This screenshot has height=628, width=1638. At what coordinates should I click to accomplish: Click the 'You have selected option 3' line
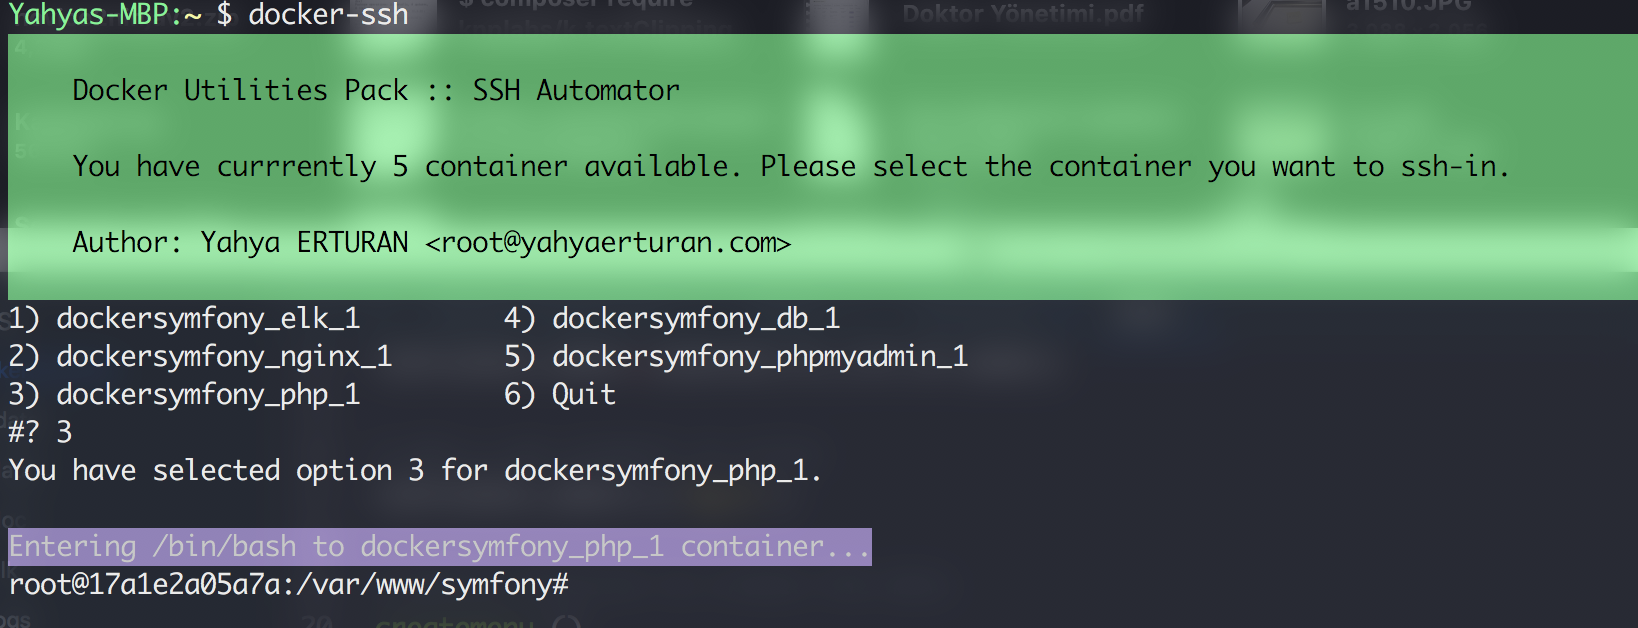tap(415, 471)
